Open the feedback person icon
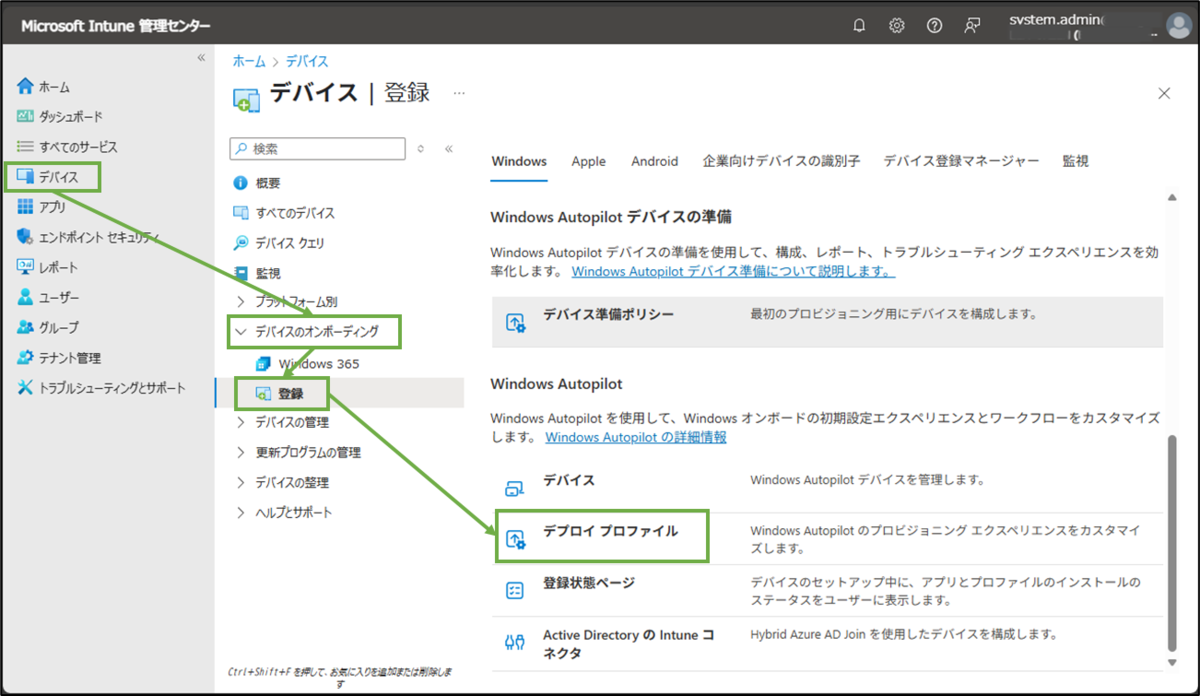 pyautogui.click(x=972, y=26)
